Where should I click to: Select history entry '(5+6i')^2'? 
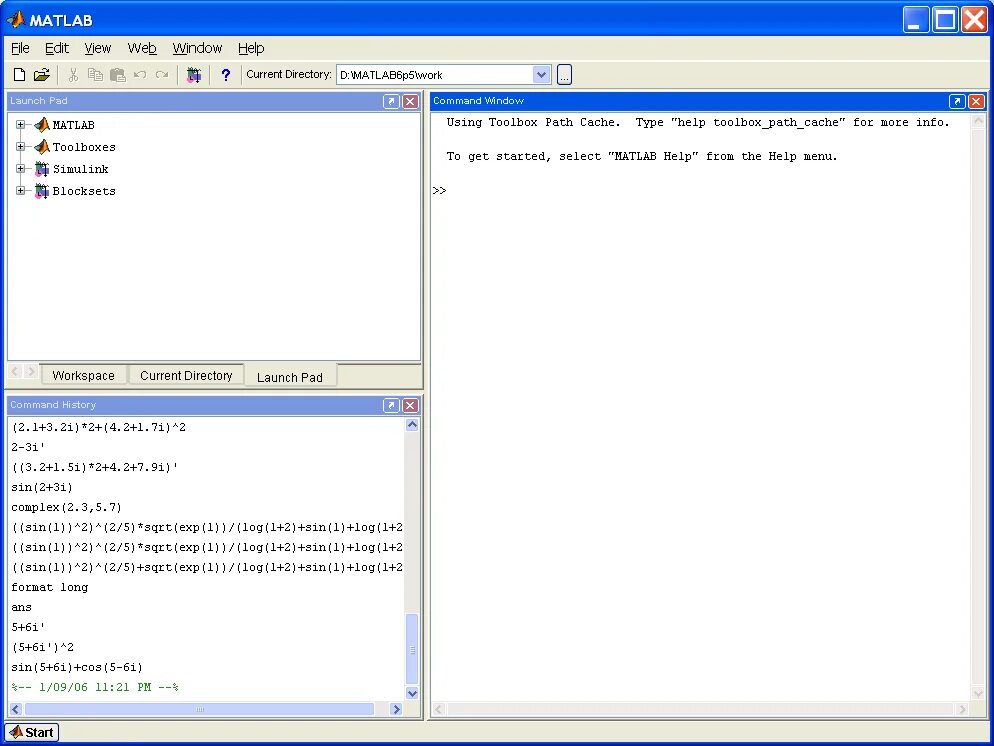pyautogui.click(x=42, y=647)
